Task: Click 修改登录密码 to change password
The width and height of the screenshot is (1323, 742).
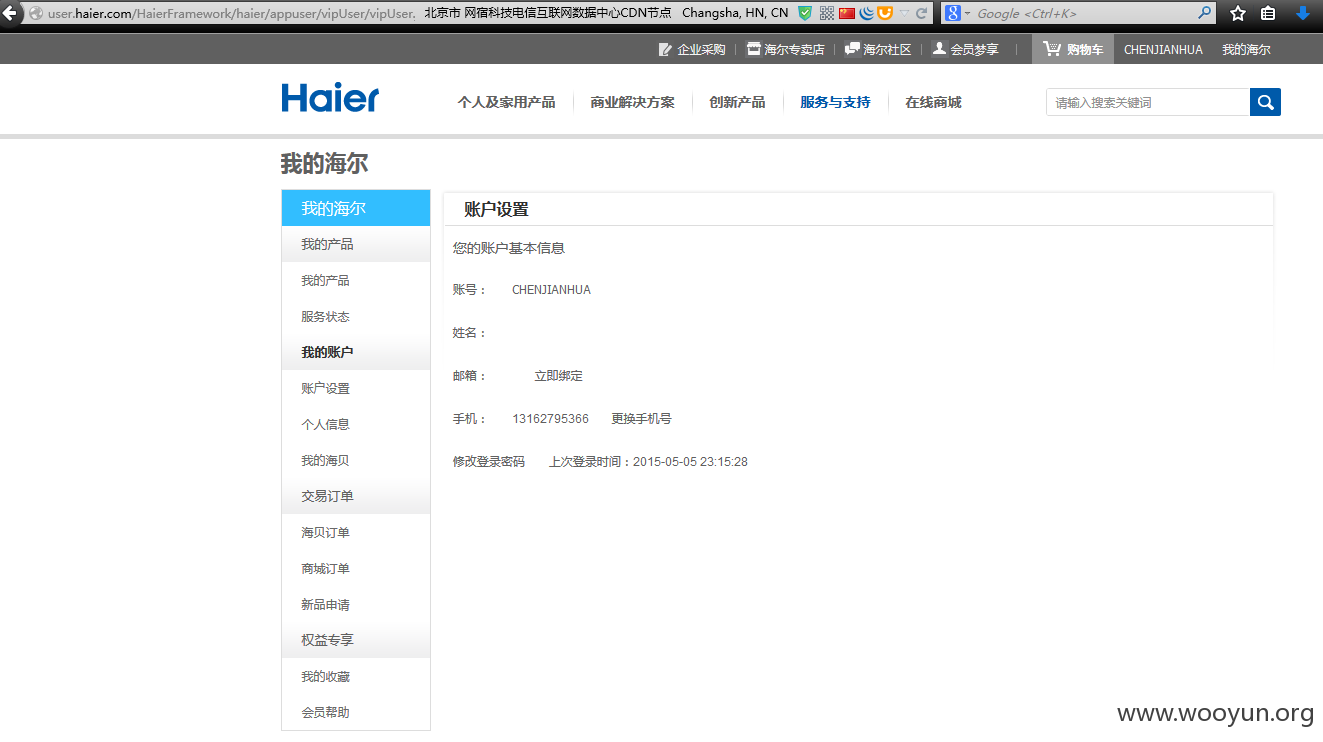Action: 488,462
